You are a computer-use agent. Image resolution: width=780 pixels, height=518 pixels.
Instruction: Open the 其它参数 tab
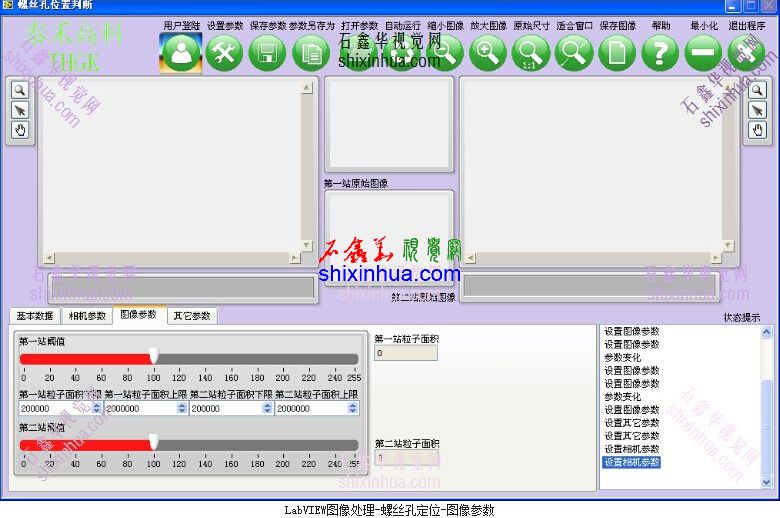pos(192,316)
